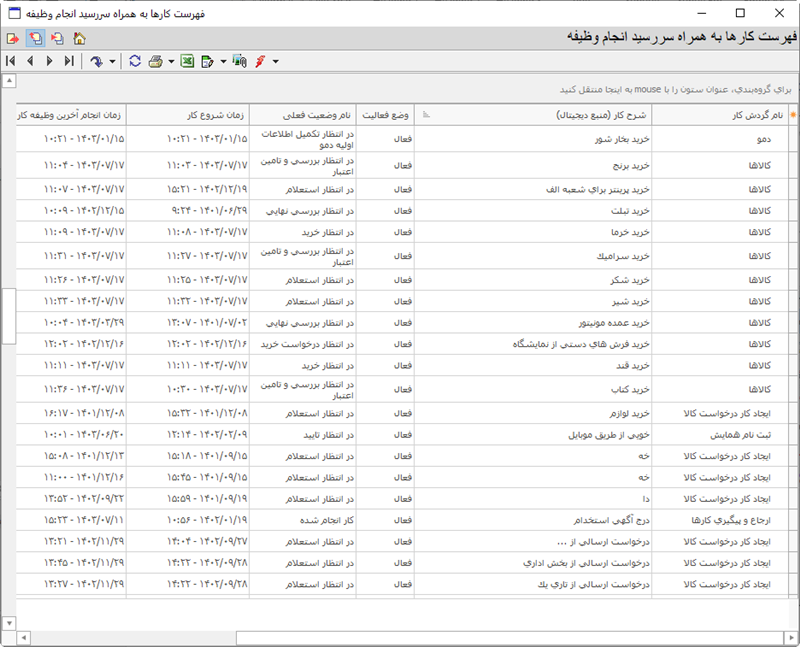Open the printer dropdown arrow
The width and height of the screenshot is (800, 647).
pos(171,62)
